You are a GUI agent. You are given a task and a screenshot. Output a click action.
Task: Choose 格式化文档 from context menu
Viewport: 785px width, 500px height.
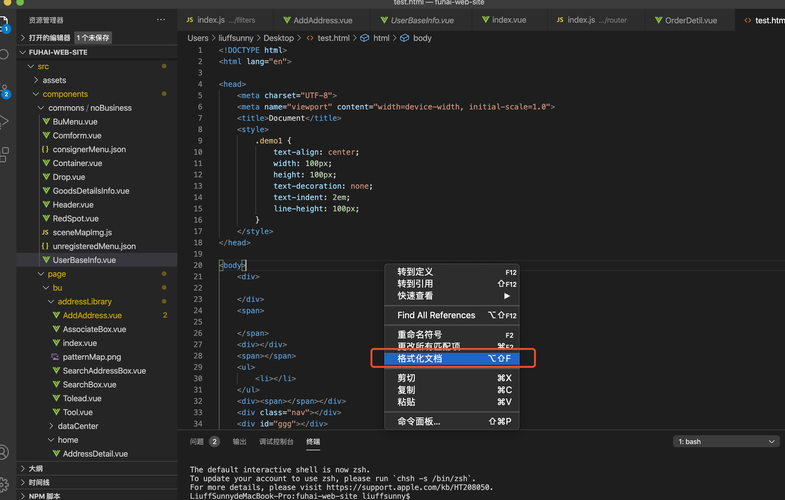tap(452, 358)
